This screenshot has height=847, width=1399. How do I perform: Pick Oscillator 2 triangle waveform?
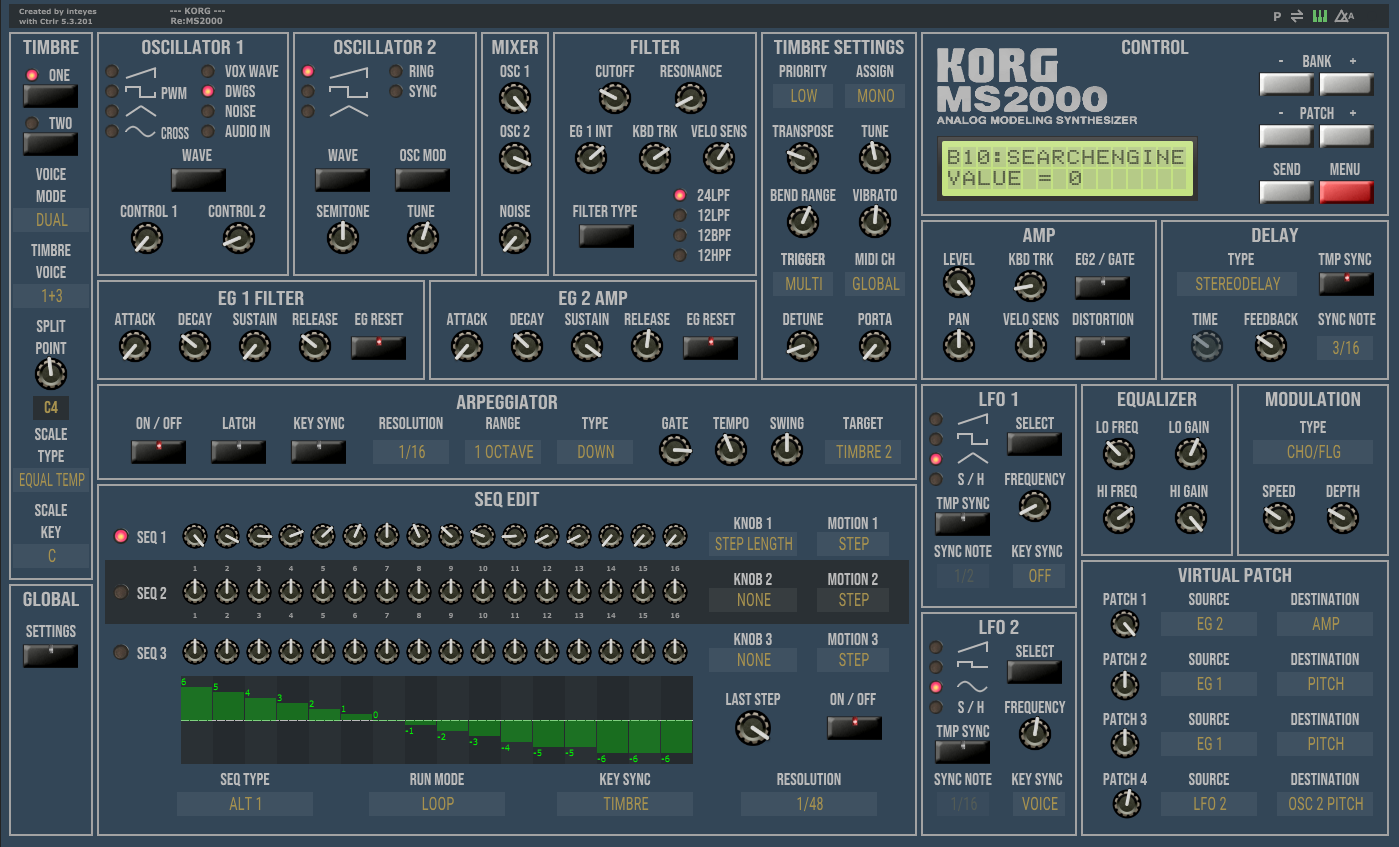click(x=308, y=111)
